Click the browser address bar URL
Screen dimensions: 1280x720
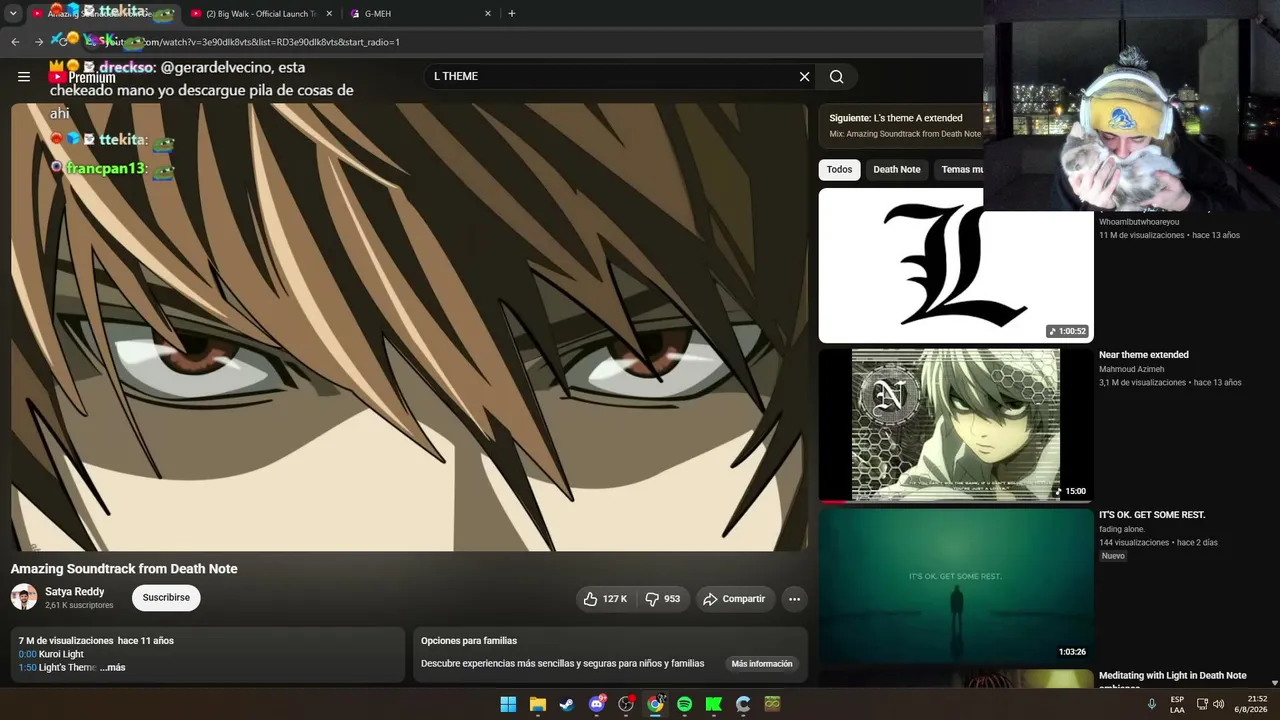(250, 42)
